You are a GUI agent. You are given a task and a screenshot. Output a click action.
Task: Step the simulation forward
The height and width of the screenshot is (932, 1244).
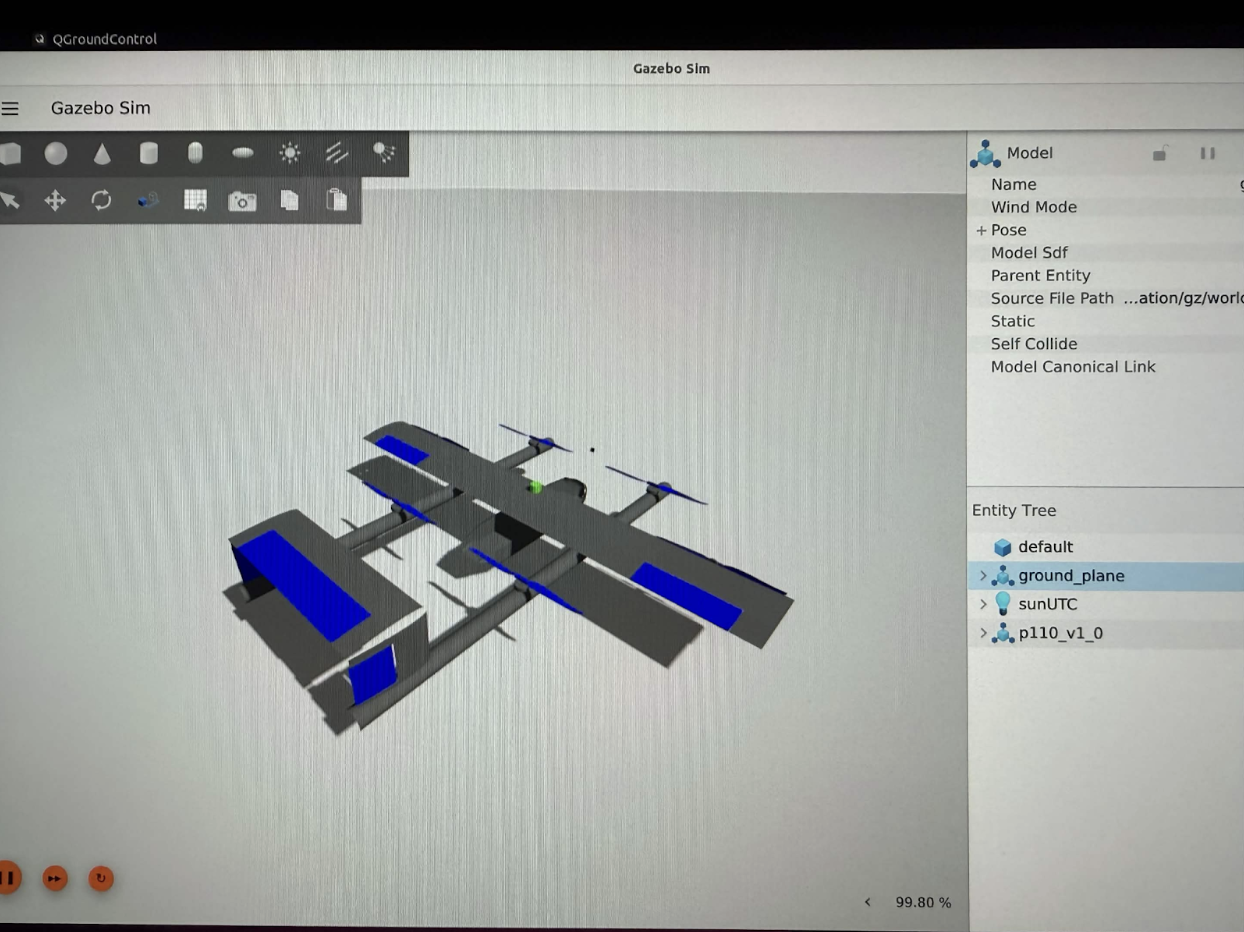click(x=55, y=879)
